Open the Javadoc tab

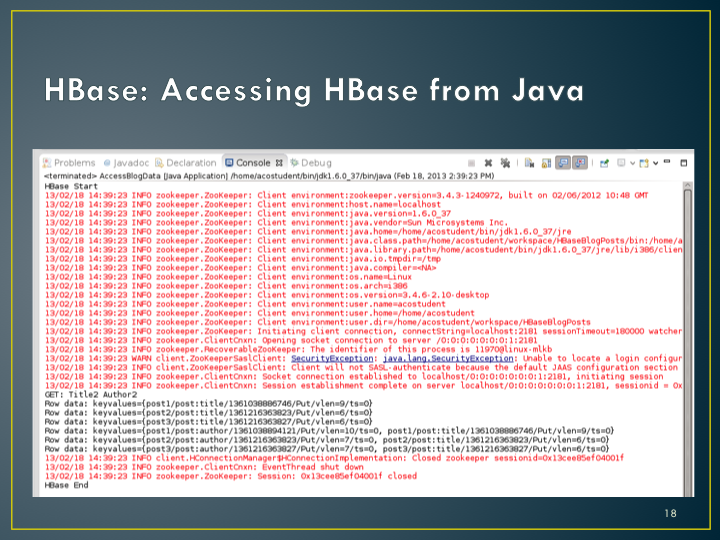(x=126, y=163)
